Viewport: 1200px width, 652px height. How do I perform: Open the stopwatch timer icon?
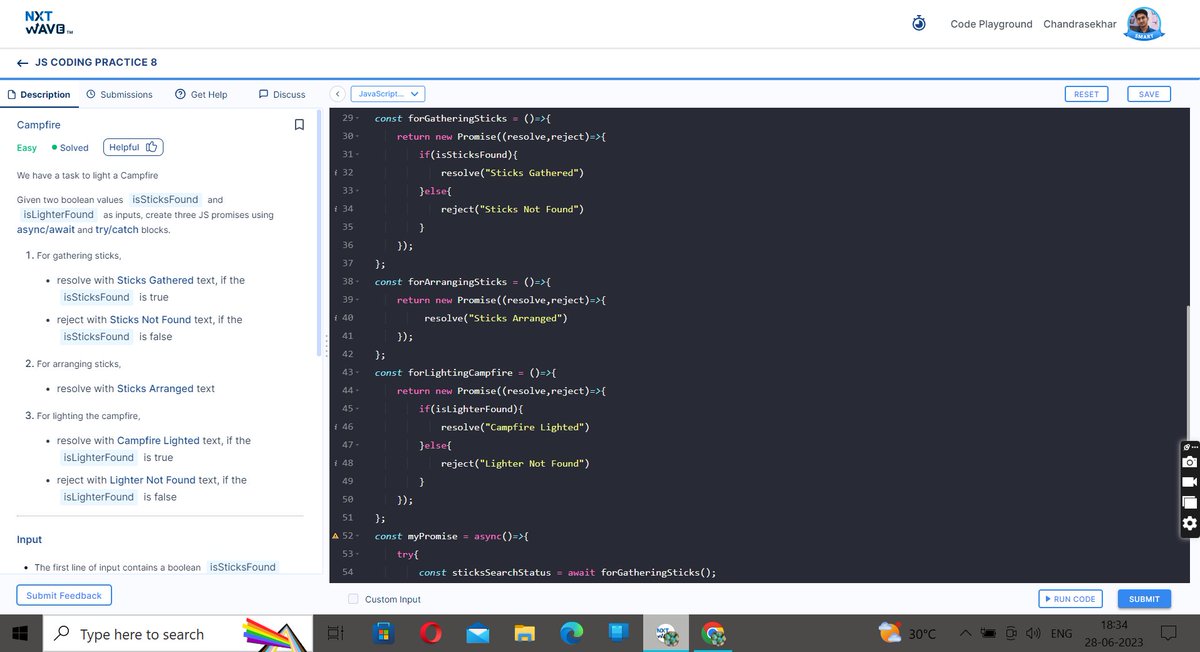click(919, 23)
